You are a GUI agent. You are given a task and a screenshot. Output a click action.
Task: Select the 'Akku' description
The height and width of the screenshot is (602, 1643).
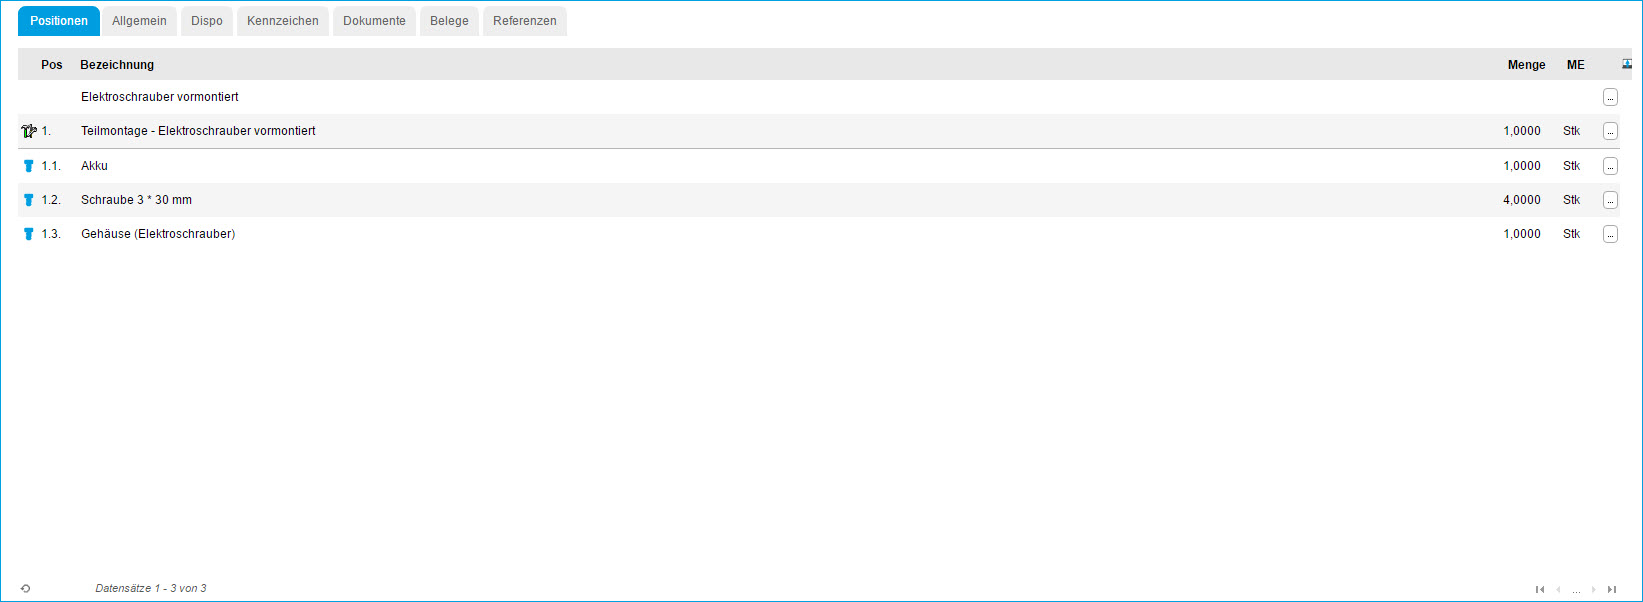pyautogui.click(x=94, y=166)
